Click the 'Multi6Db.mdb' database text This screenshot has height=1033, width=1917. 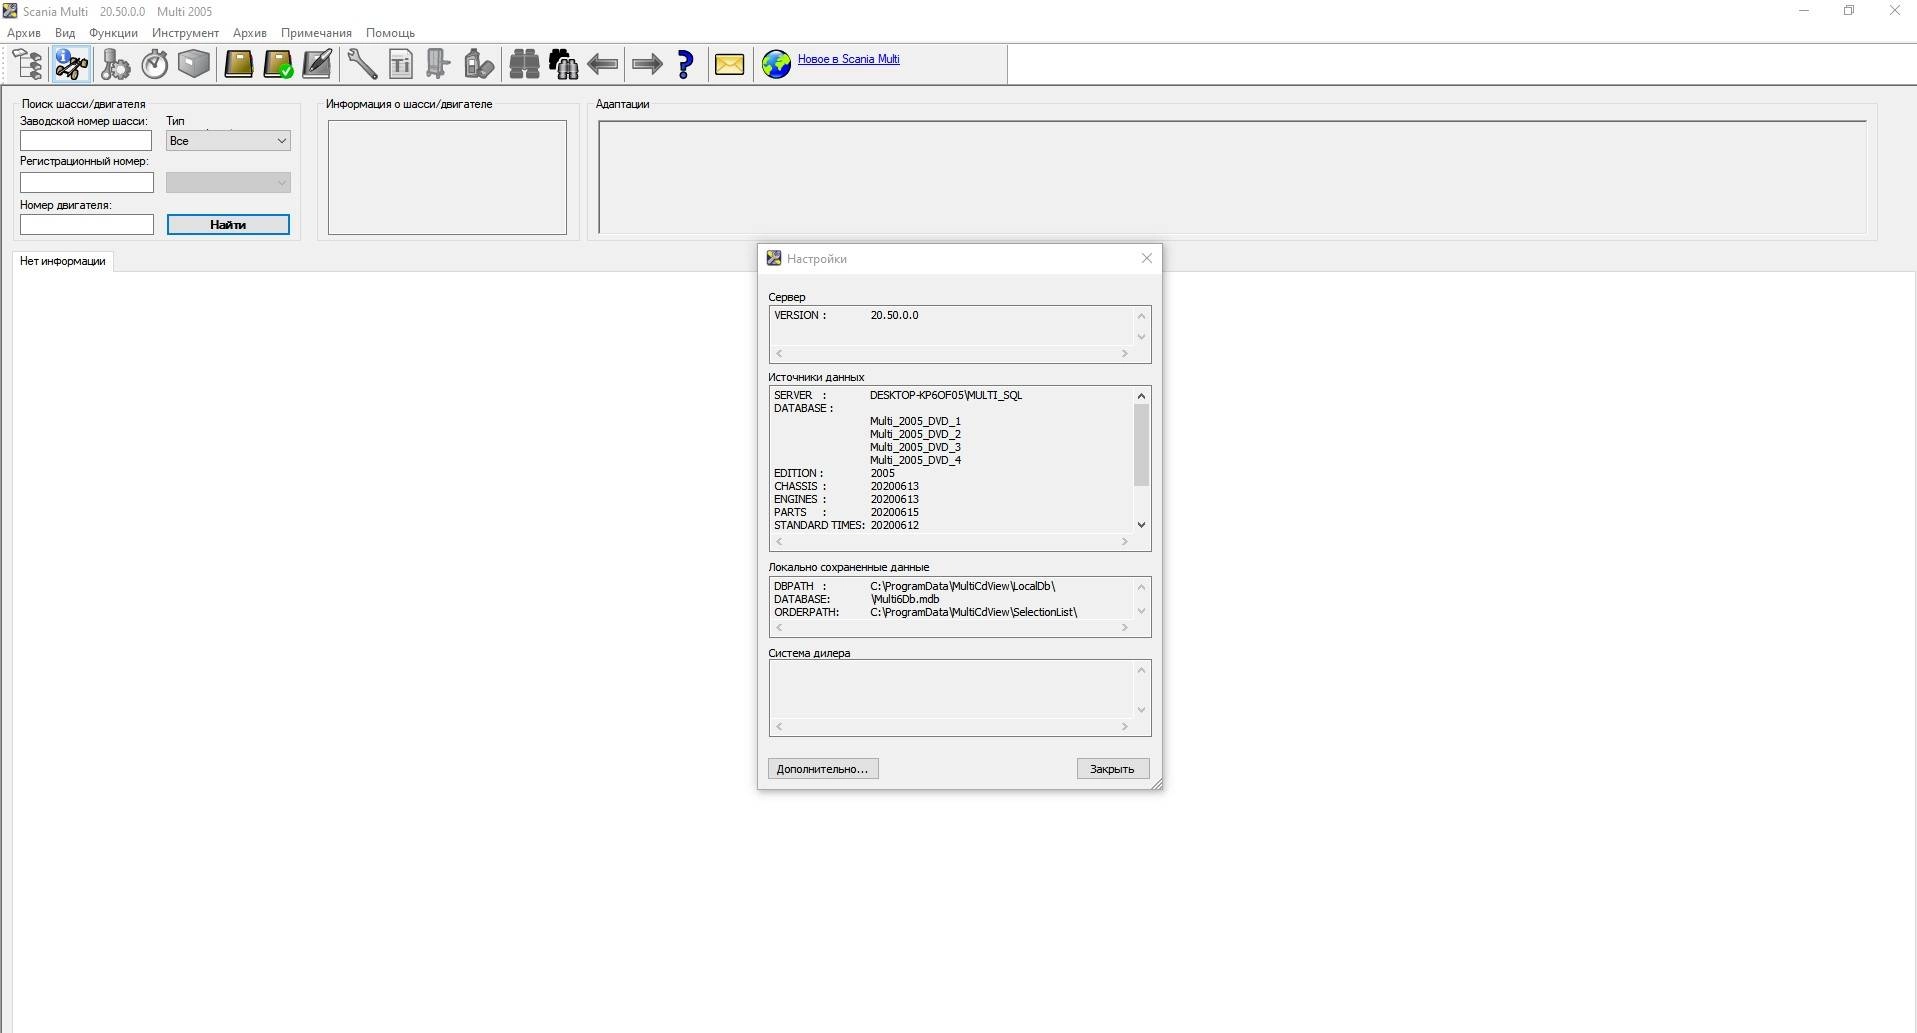905,599
